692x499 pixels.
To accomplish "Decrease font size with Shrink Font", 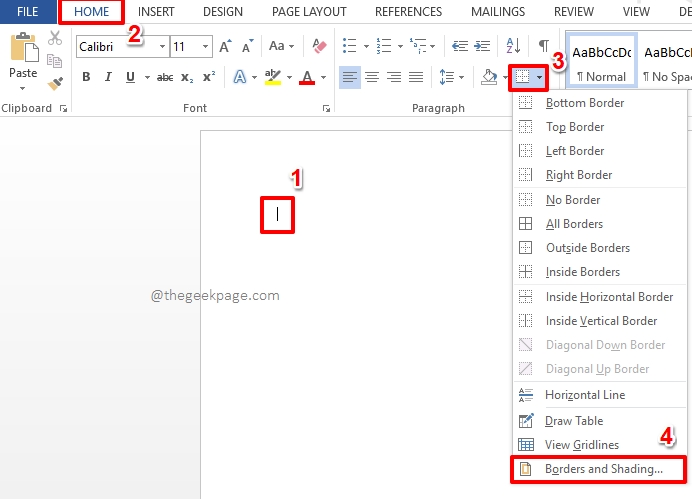I will 248,46.
